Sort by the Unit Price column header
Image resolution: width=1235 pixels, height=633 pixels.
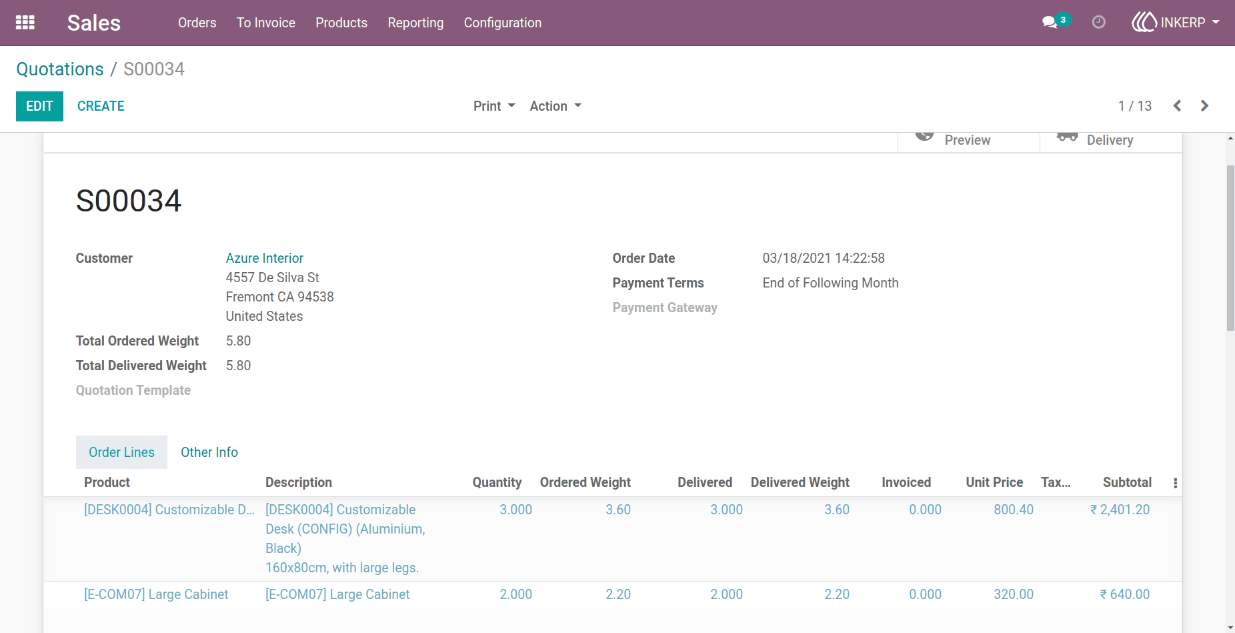[x=994, y=482]
